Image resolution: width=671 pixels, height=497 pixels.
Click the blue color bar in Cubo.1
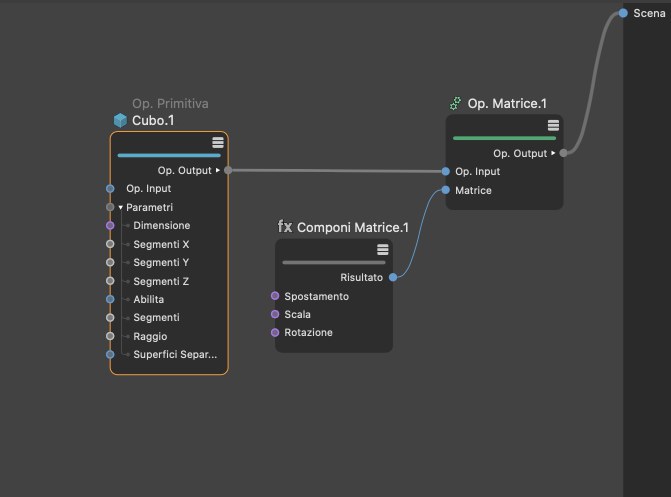[169, 155]
